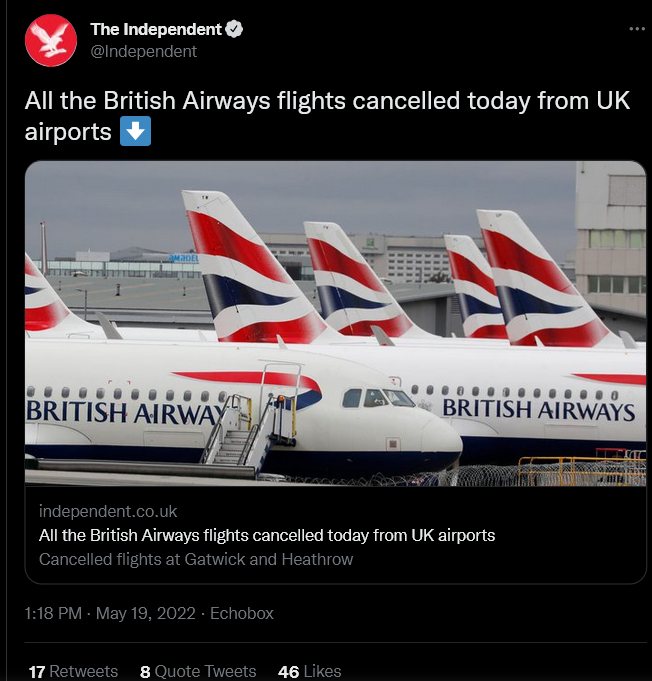This screenshot has height=681, width=652.
Task: Click the @Independent handle
Action: click(x=144, y=51)
